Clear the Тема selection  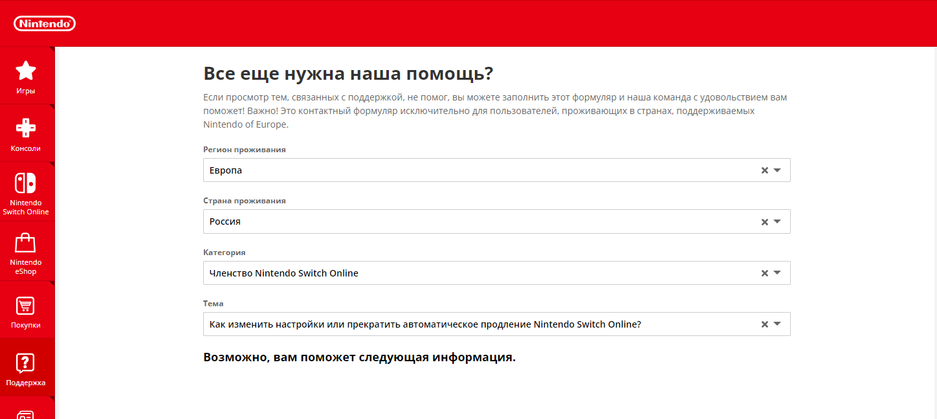pos(764,325)
